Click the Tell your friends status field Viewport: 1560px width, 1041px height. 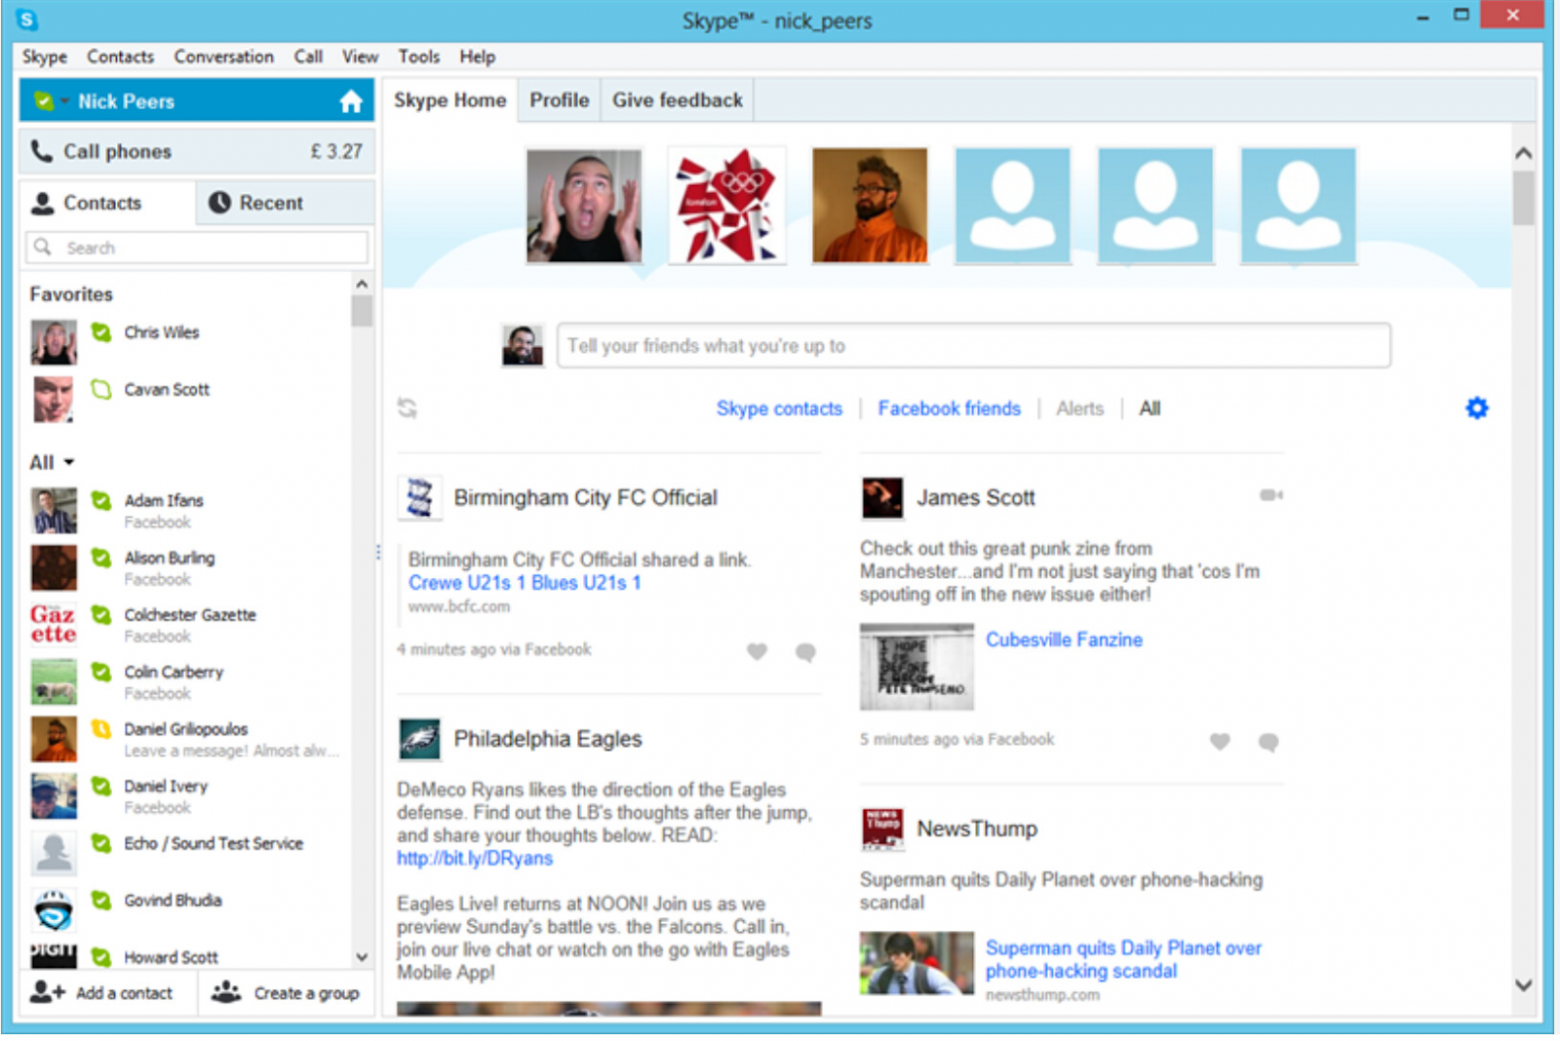tap(973, 346)
